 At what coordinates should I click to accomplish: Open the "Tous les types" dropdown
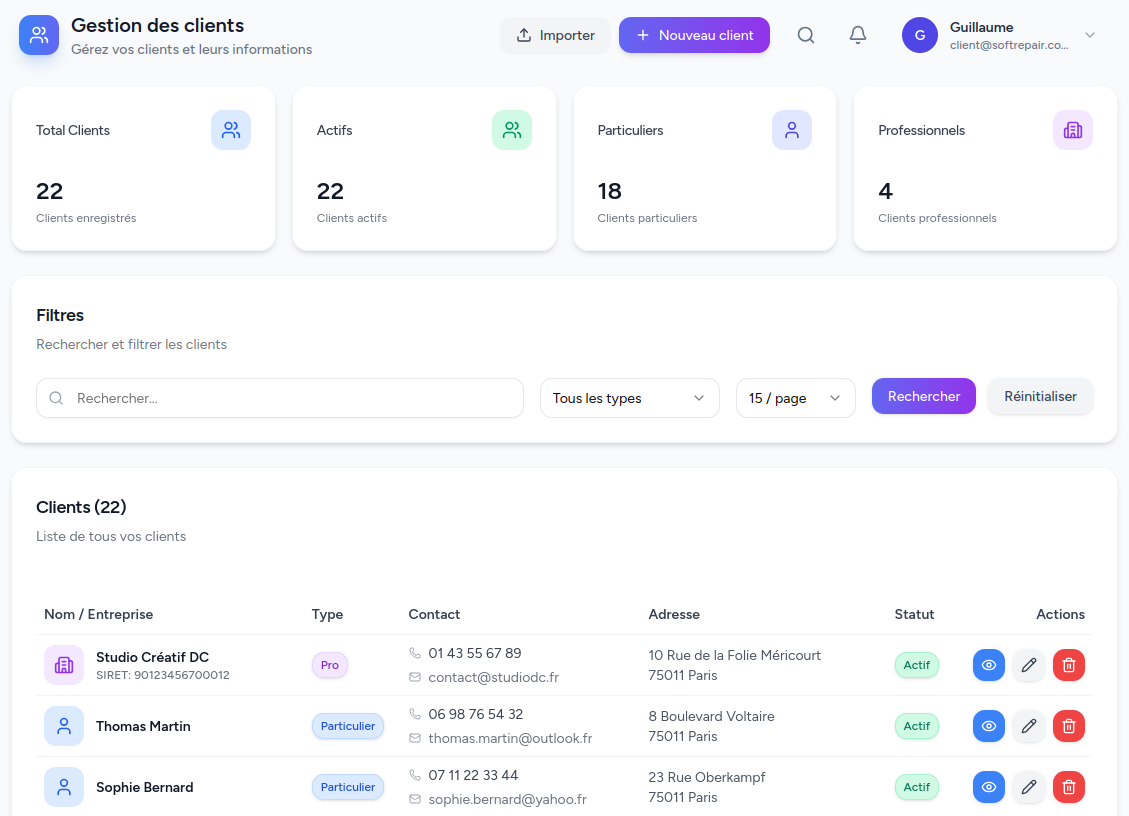629,398
